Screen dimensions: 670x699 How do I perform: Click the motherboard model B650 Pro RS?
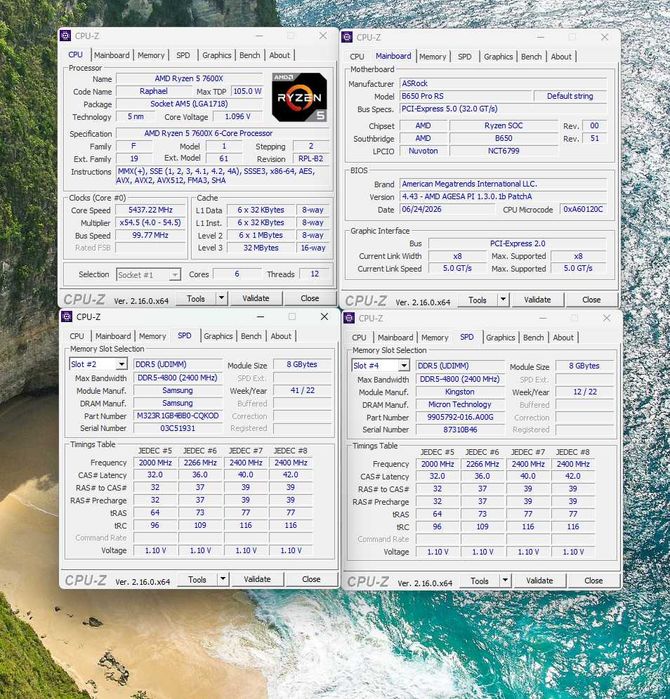(x=465, y=96)
